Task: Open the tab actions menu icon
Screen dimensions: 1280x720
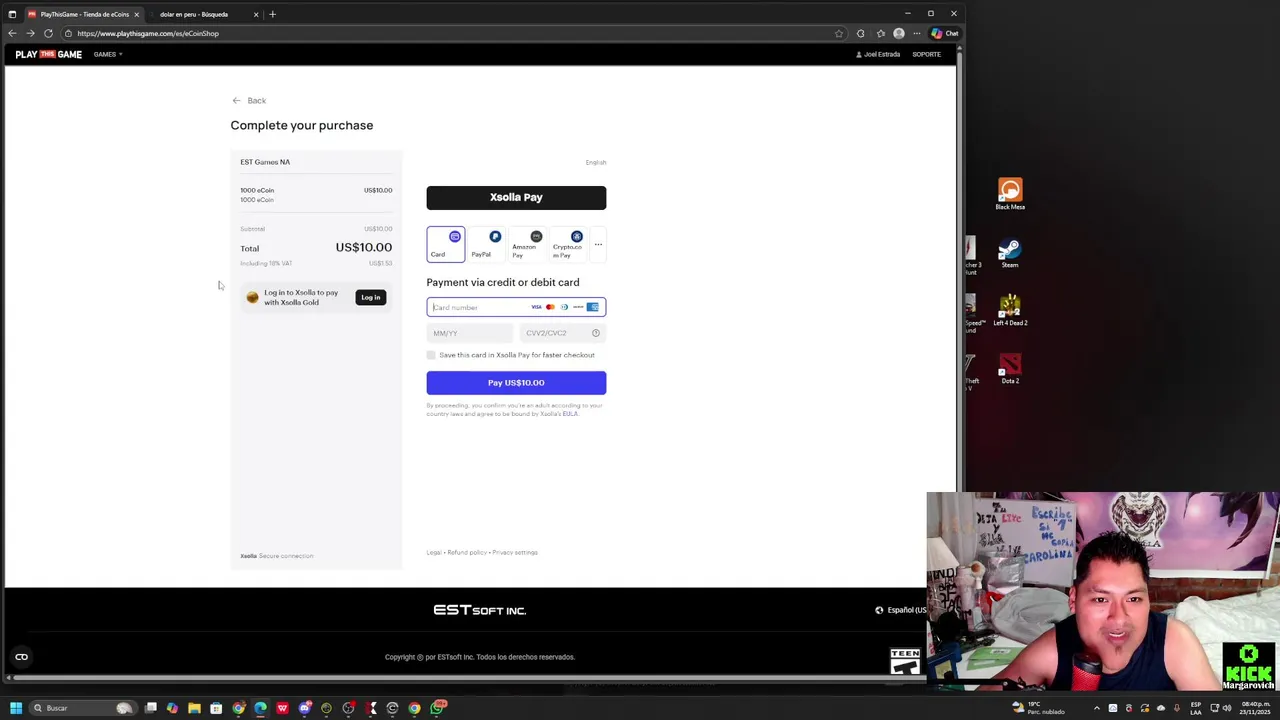Action: [x=12, y=14]
